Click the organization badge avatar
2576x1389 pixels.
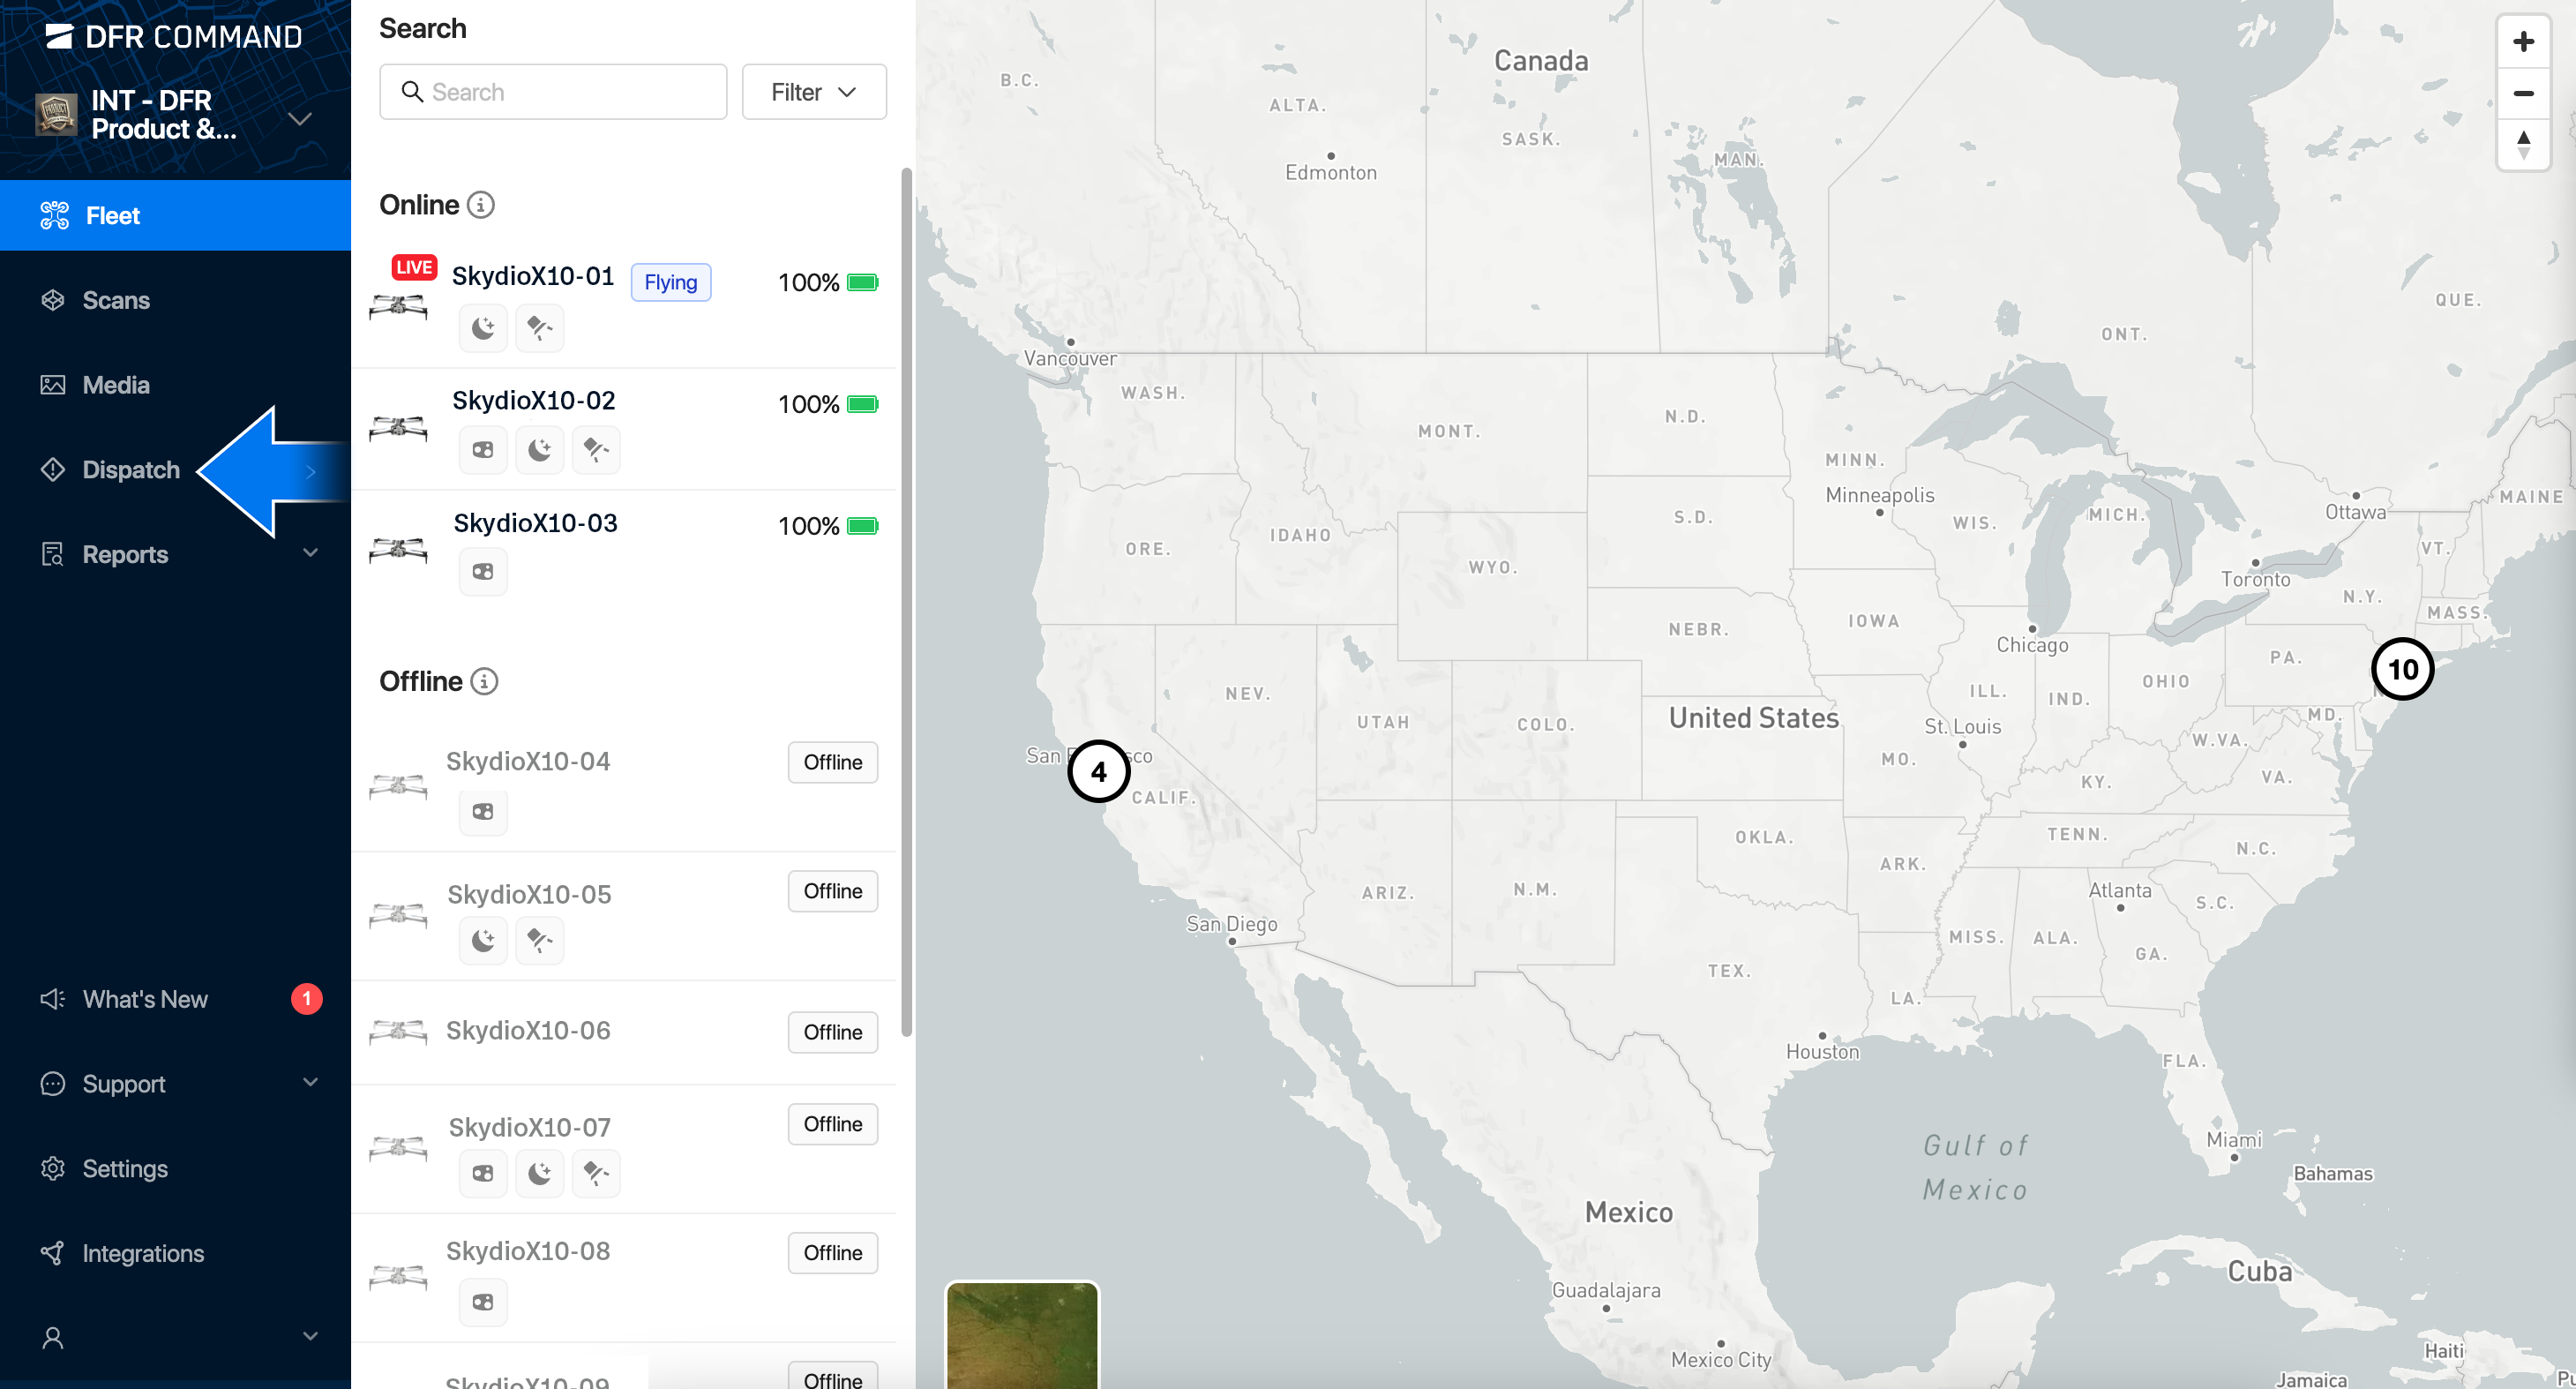pyautogui.click(x=57, y=114)
